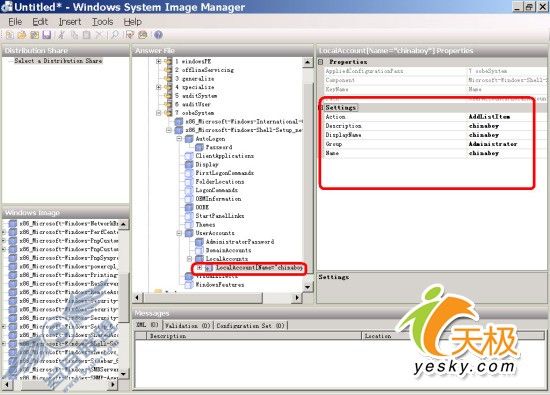
Task: Click the folder icon of 5 auditSystem
Action: point(168,96)
